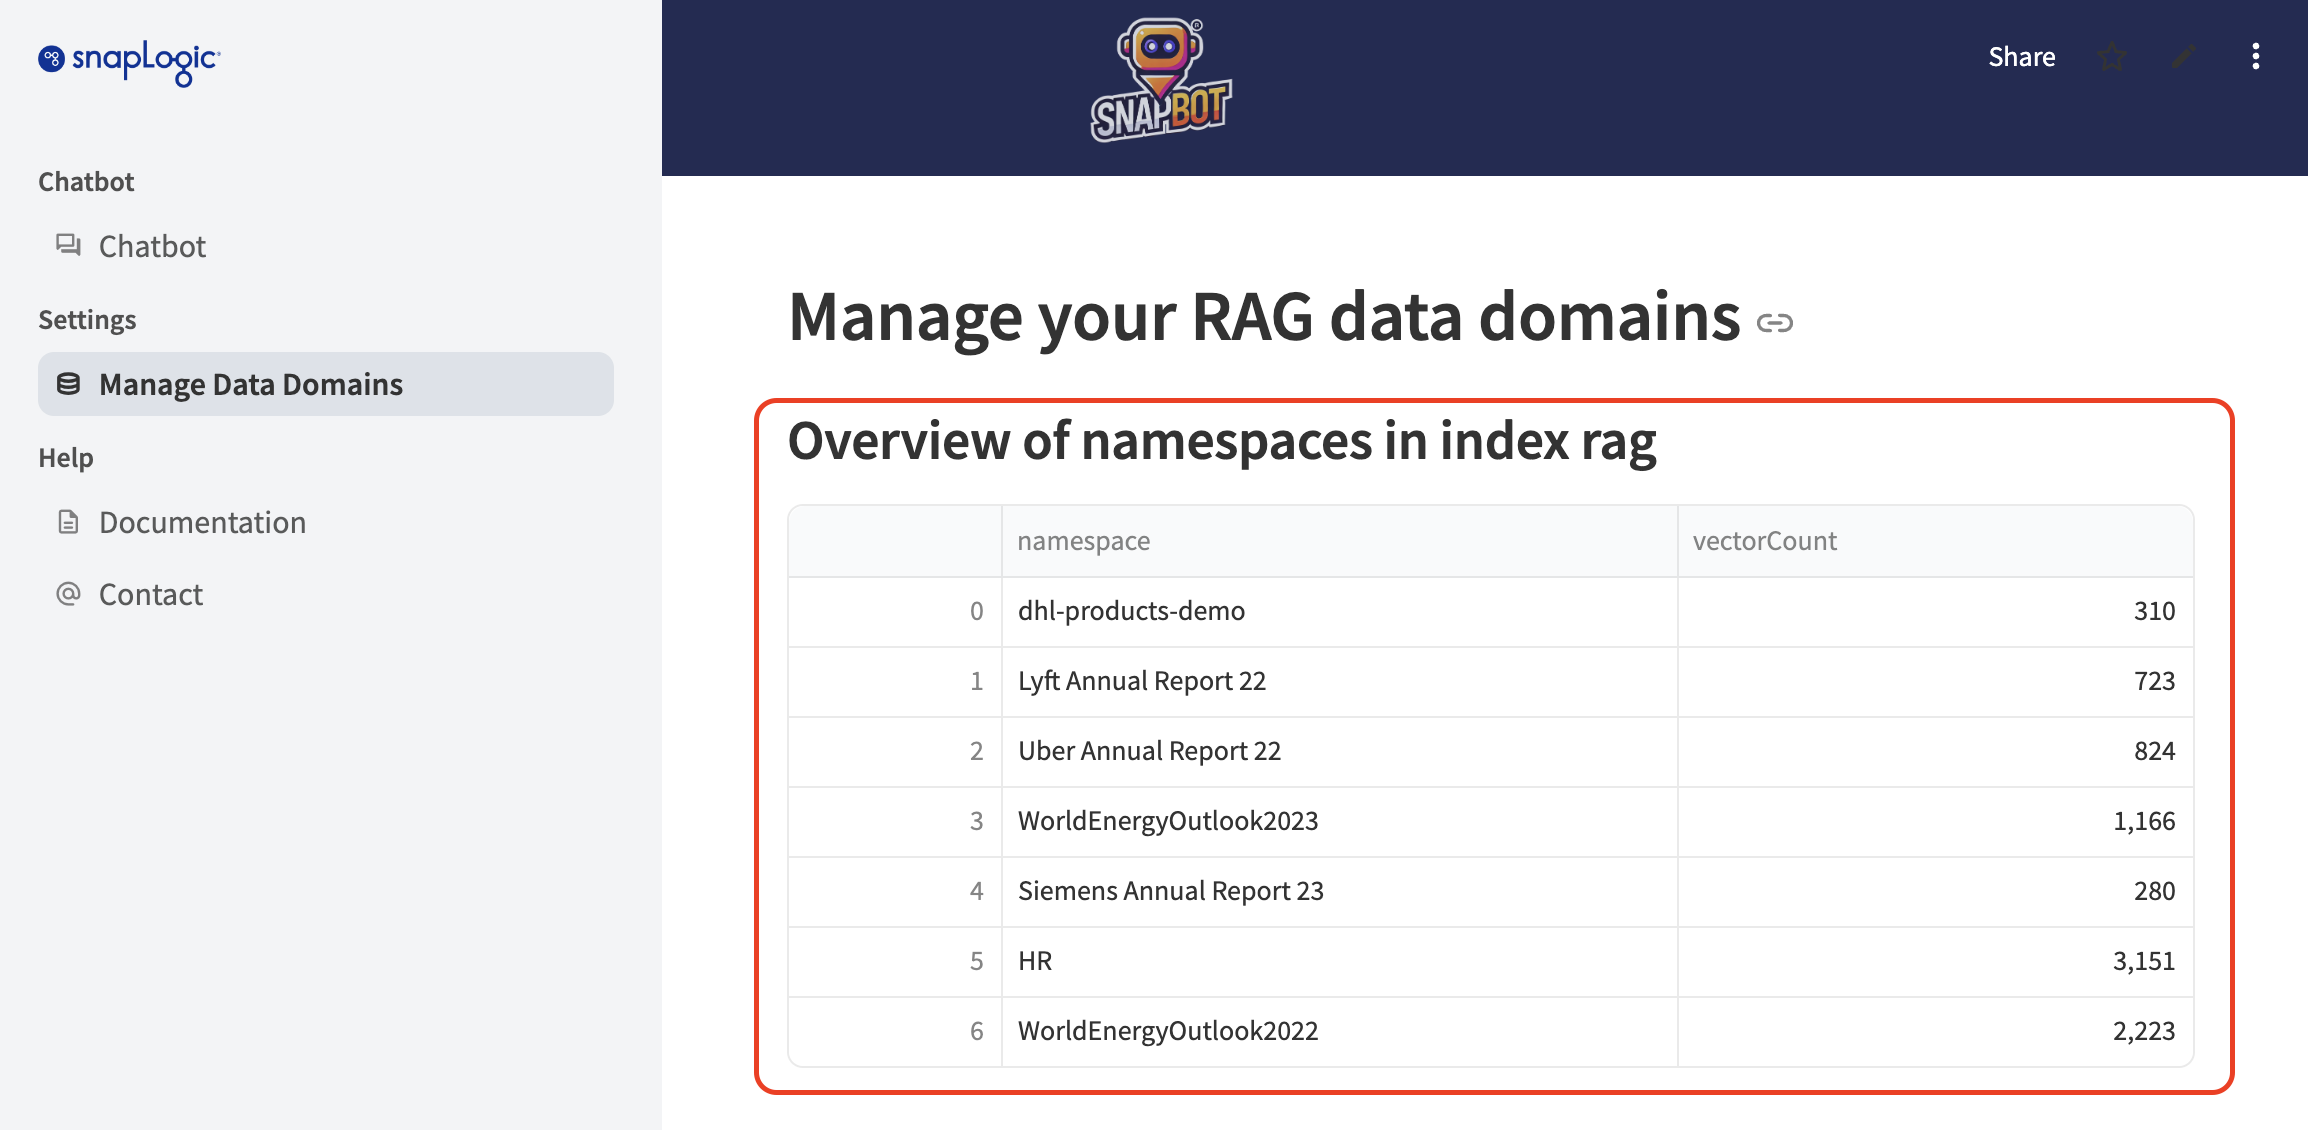
Task: Click the SnapBot robot logo
Action: [x=1160, y=82]
